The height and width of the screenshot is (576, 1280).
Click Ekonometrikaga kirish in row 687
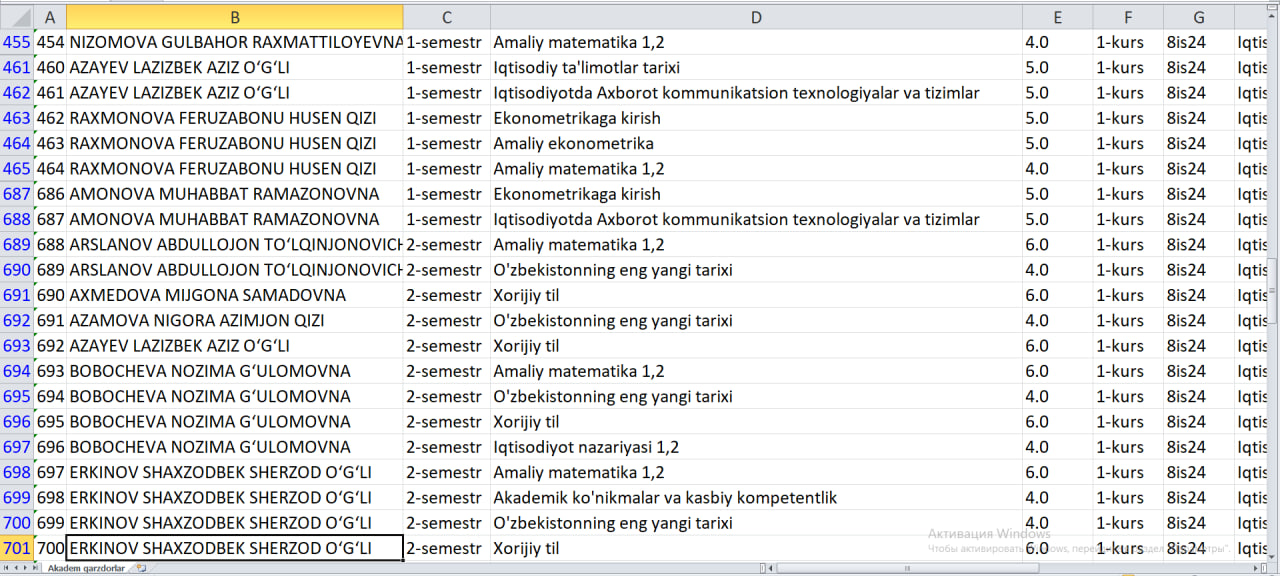[x=756, y=194]
